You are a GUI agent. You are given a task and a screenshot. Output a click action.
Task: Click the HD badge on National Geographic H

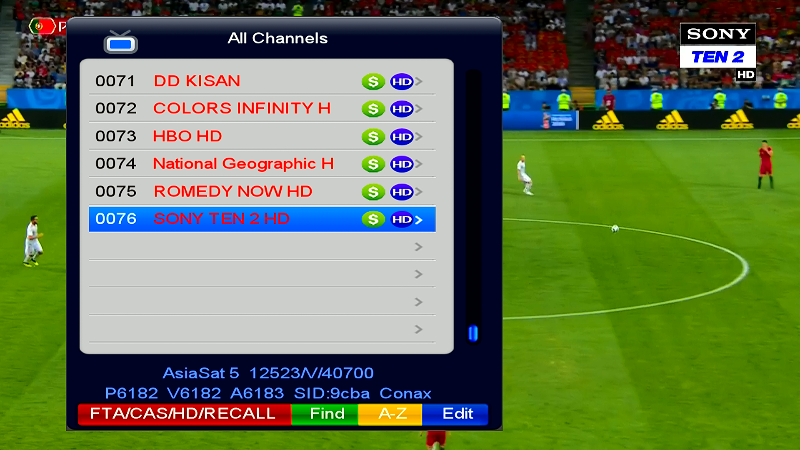(402, 164)
